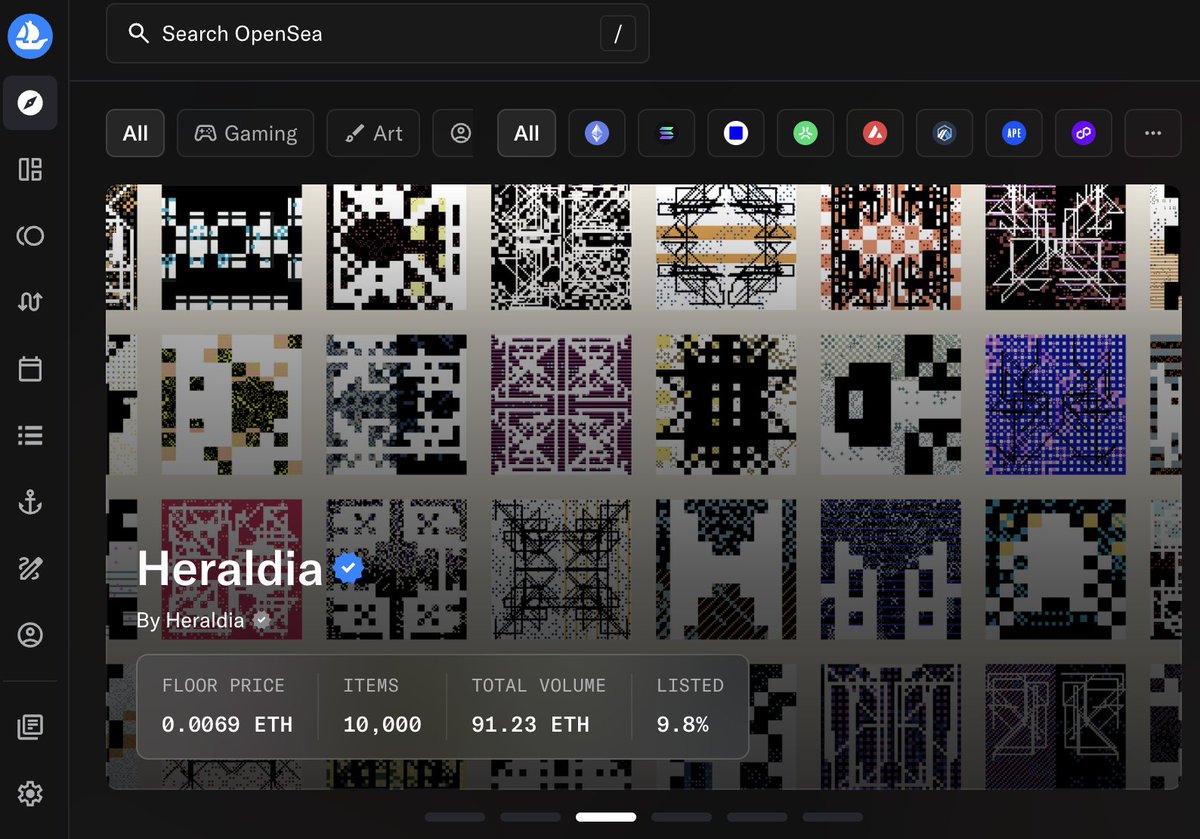Open the Discover compass icon in sidebar
Image resolution: width=1200 pixels, height=839 pixels.
point(30,103)
